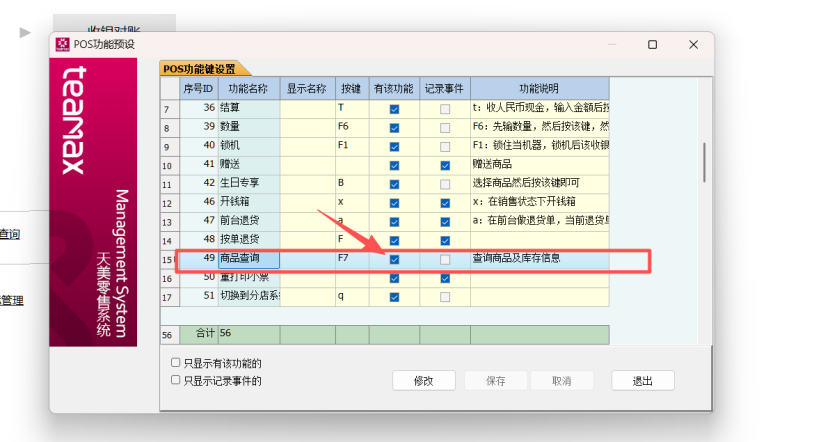Toggle 有该功能 checkbox for 商品查询 row
Viewport: 830px width, 442px height.
pyautogui.click(x=394, y=259)
